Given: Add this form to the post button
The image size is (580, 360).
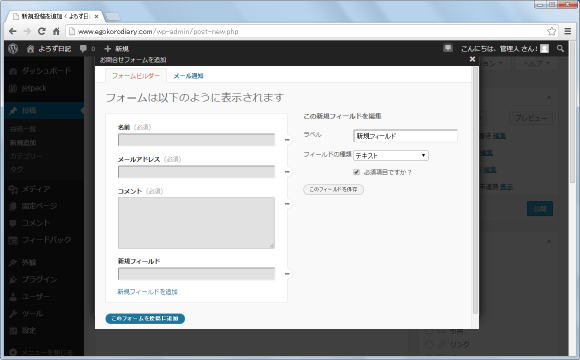Looking at the screenshot, I should click(x=145, y=319).
